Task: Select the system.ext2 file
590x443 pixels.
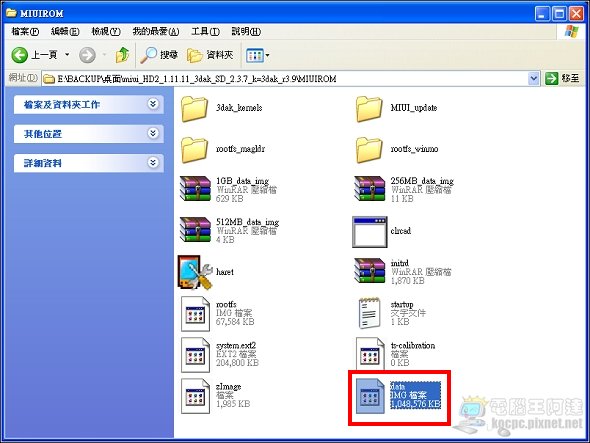Action: tap(195, 355)
